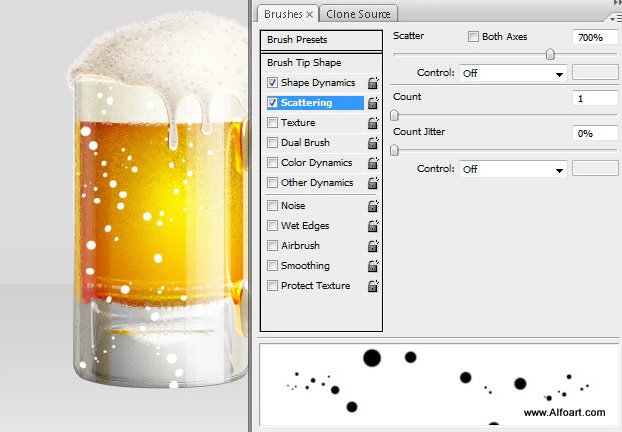
Task: Enable the Dual Brush checkbox
Action: [272, 142]
